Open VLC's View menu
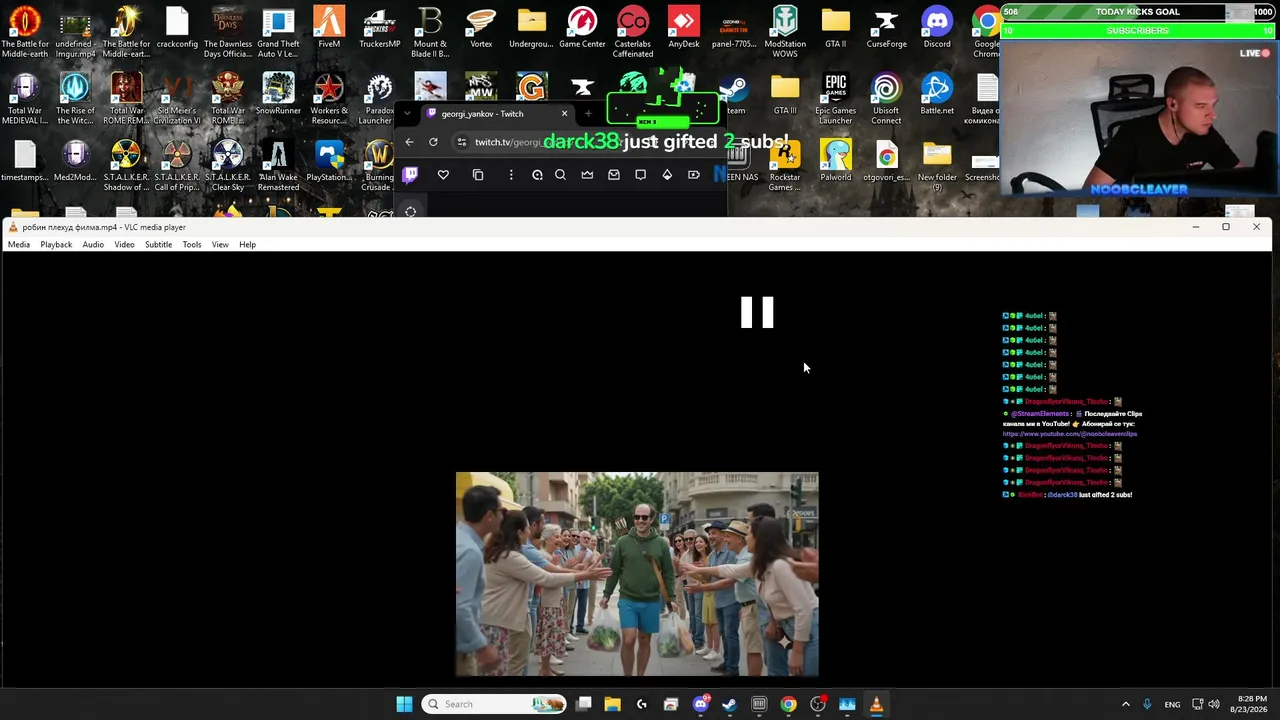The height and width of the screenshot is (720, 1280). 220,245
